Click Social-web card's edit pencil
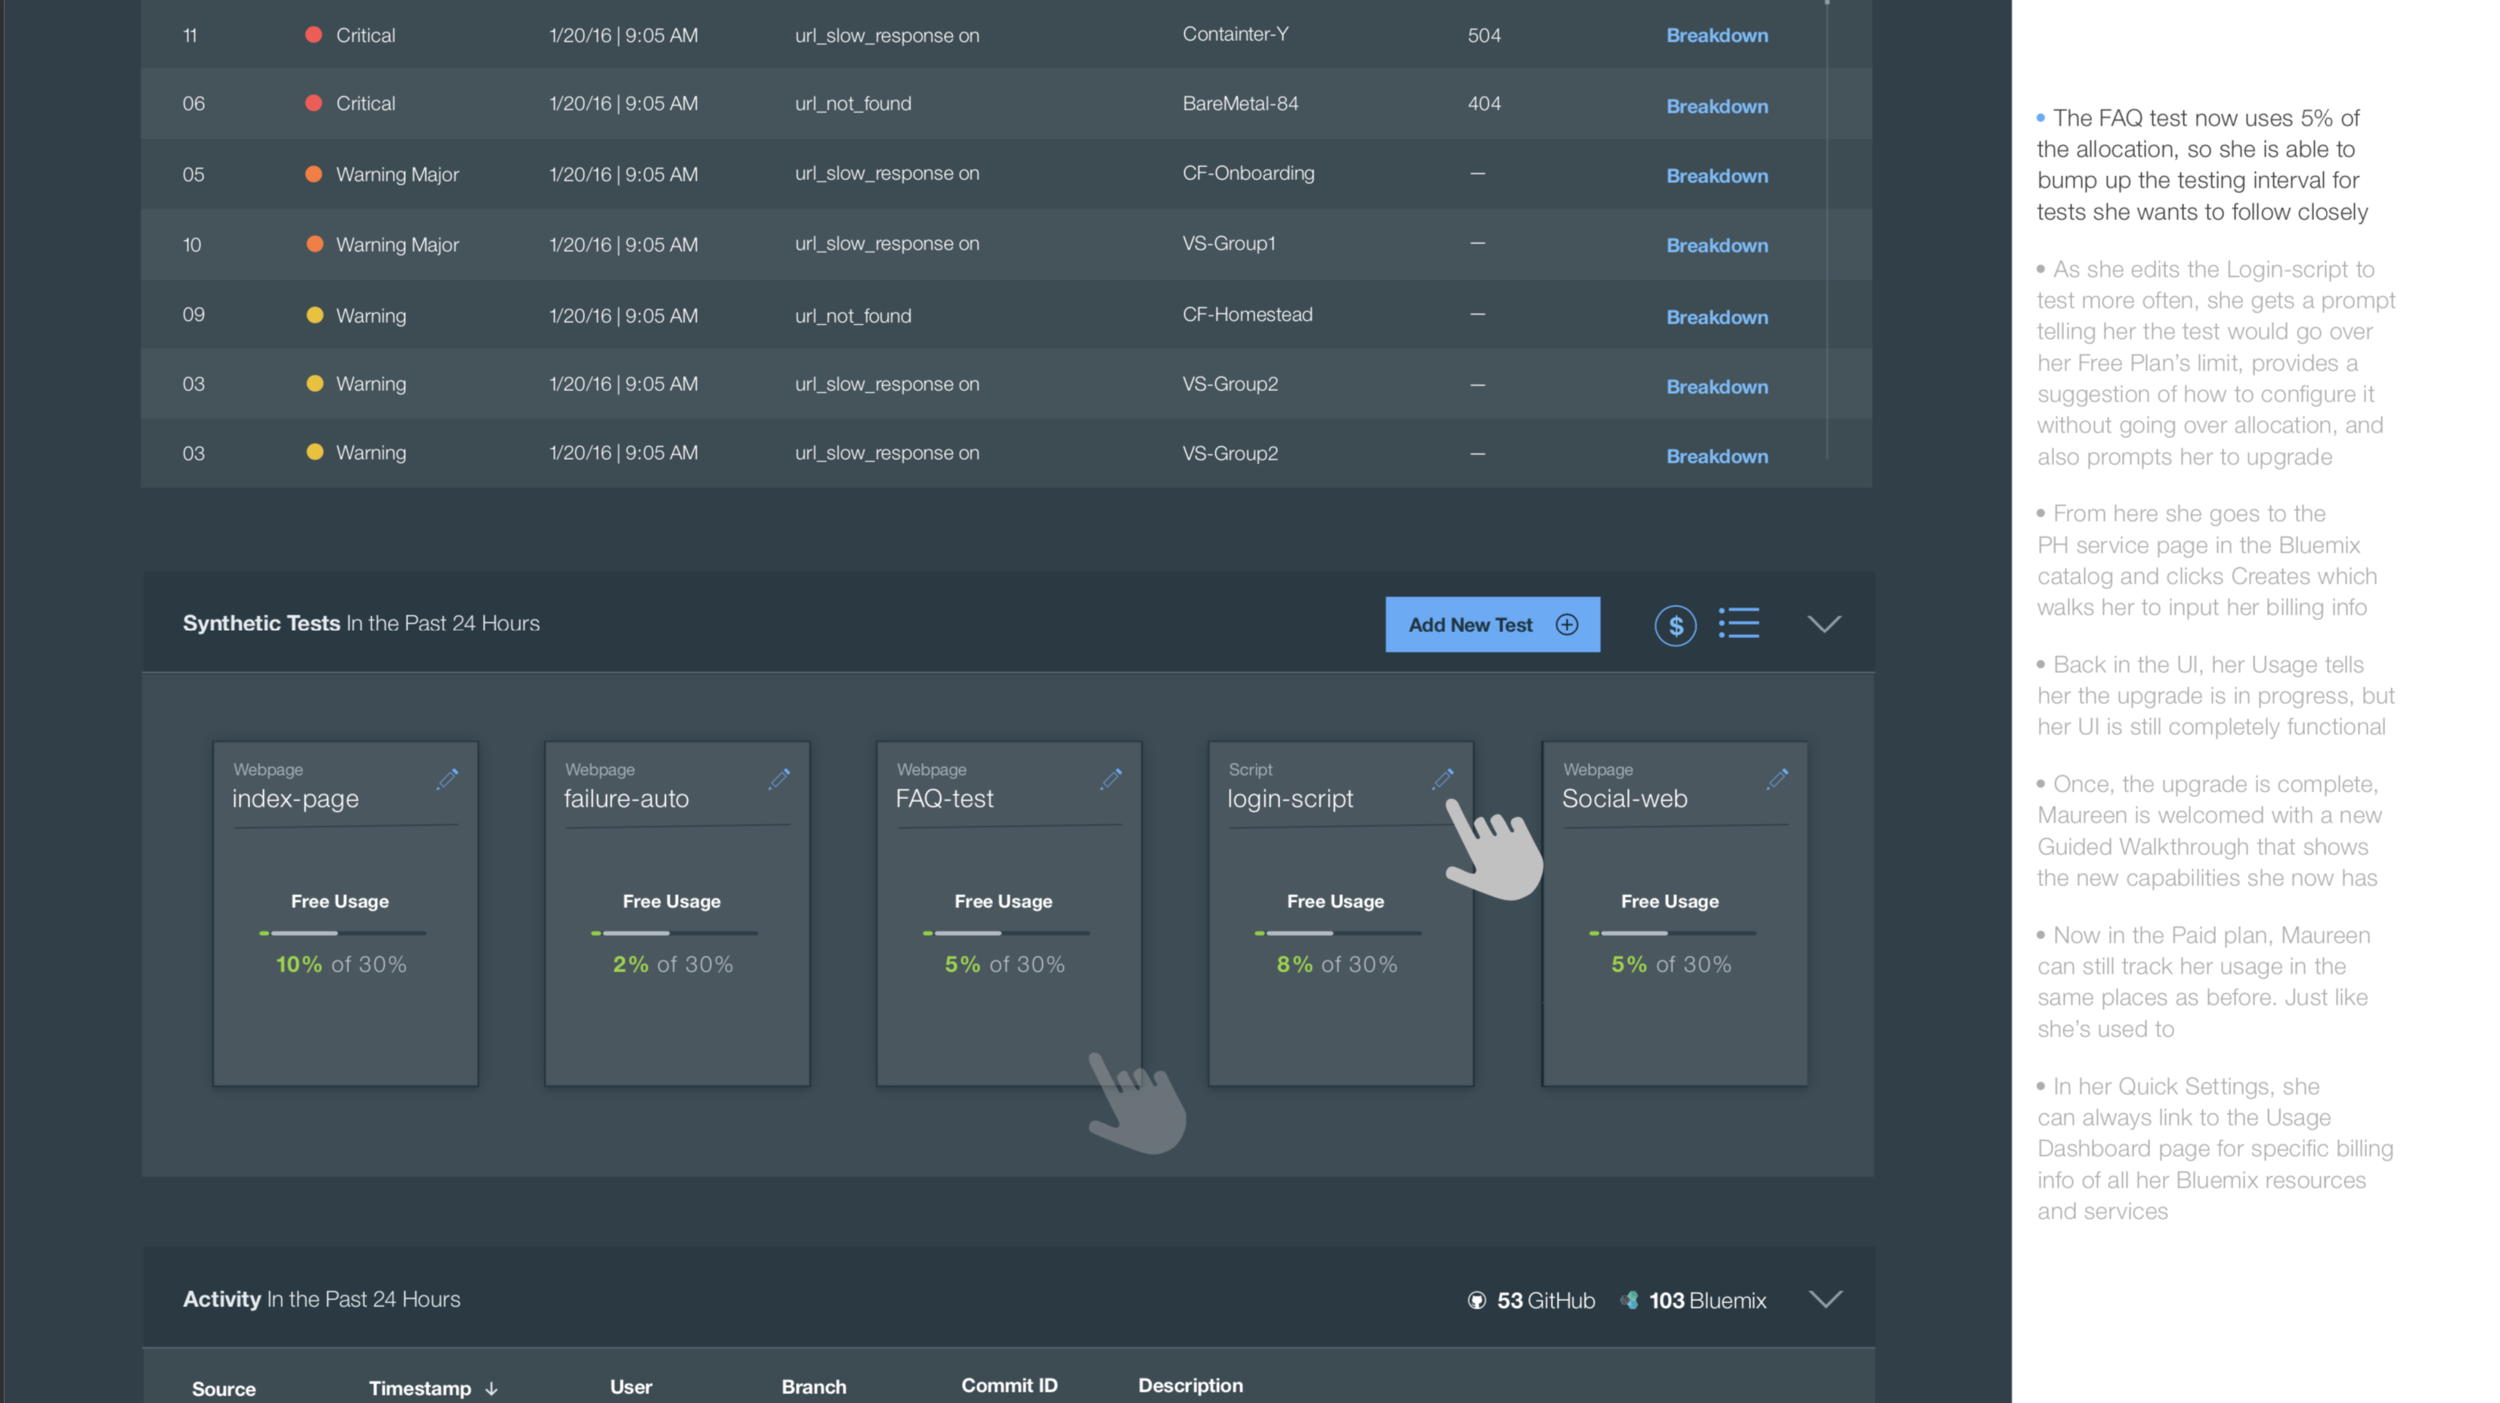 click(1777, 779)
